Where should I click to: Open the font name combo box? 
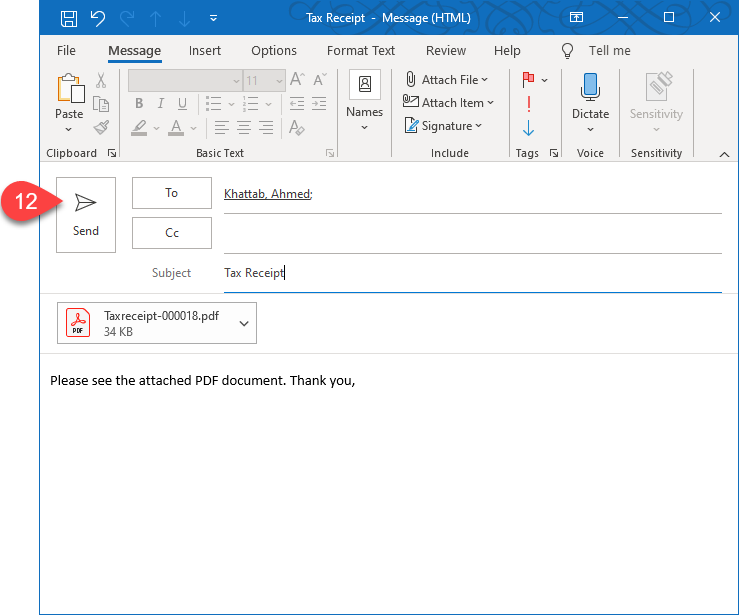pos(185,81)
